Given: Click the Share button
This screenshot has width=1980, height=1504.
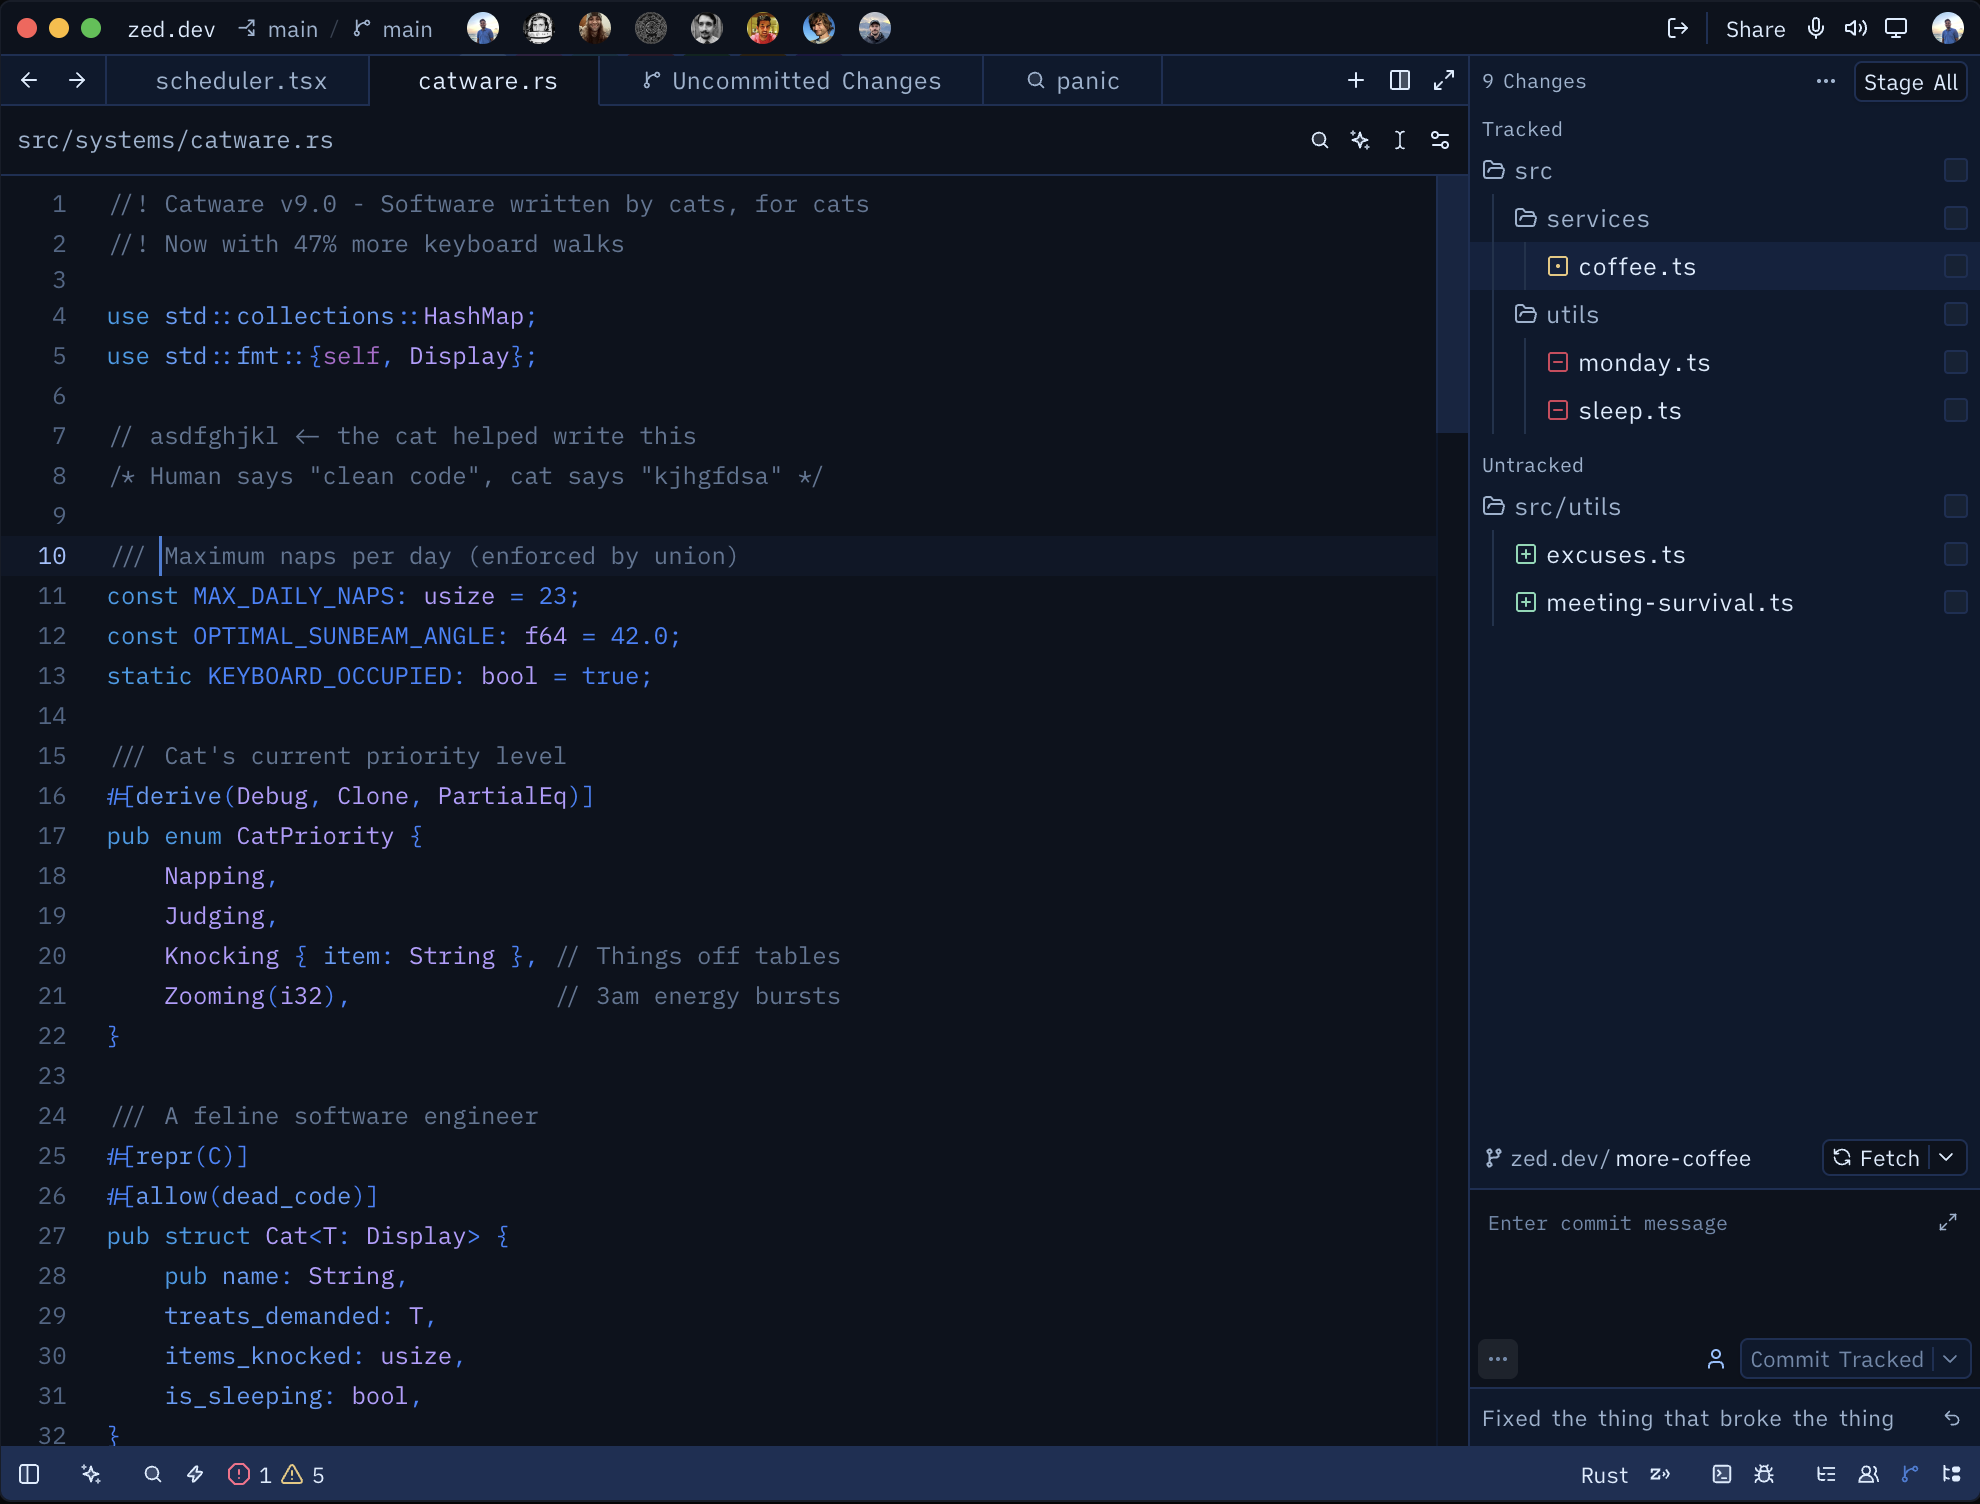Looking at the screenshot, I should (1755, 29).
